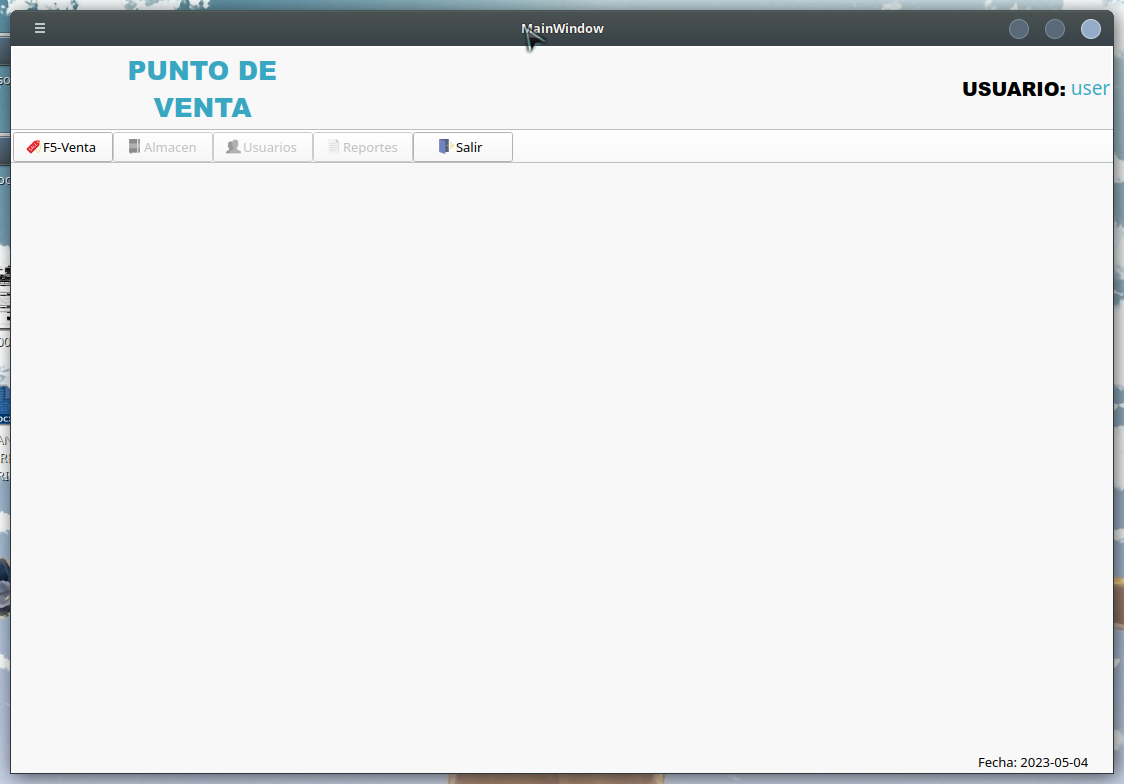Open the Reportes section
The image size is (1124, 784).
[x=363, y=147]
